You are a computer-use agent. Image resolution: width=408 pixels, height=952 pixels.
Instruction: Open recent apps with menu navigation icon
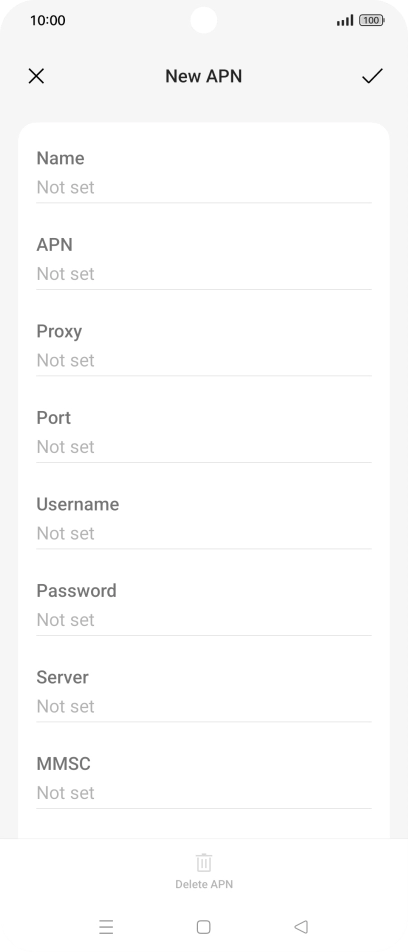tap(106, 926)
